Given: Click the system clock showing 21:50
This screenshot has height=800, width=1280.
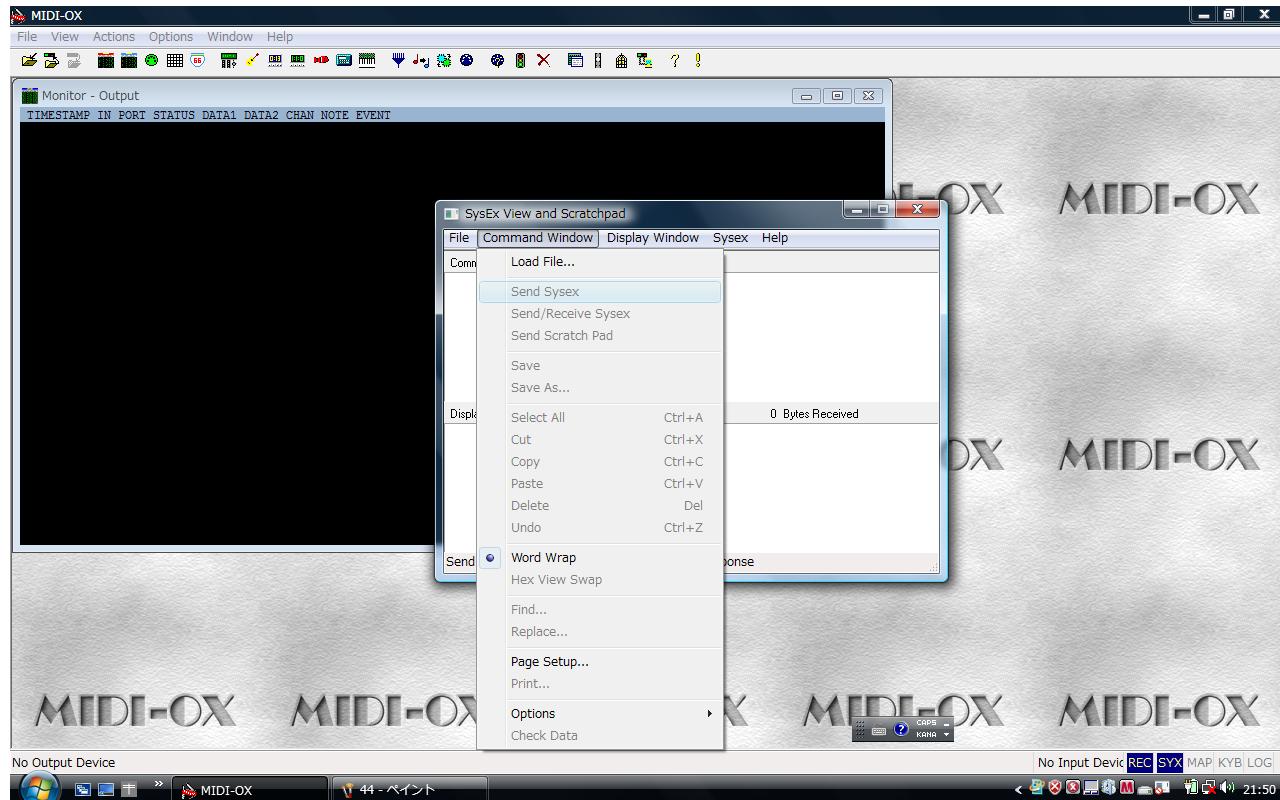Looking at the screenshot, I should point(1259,790).
